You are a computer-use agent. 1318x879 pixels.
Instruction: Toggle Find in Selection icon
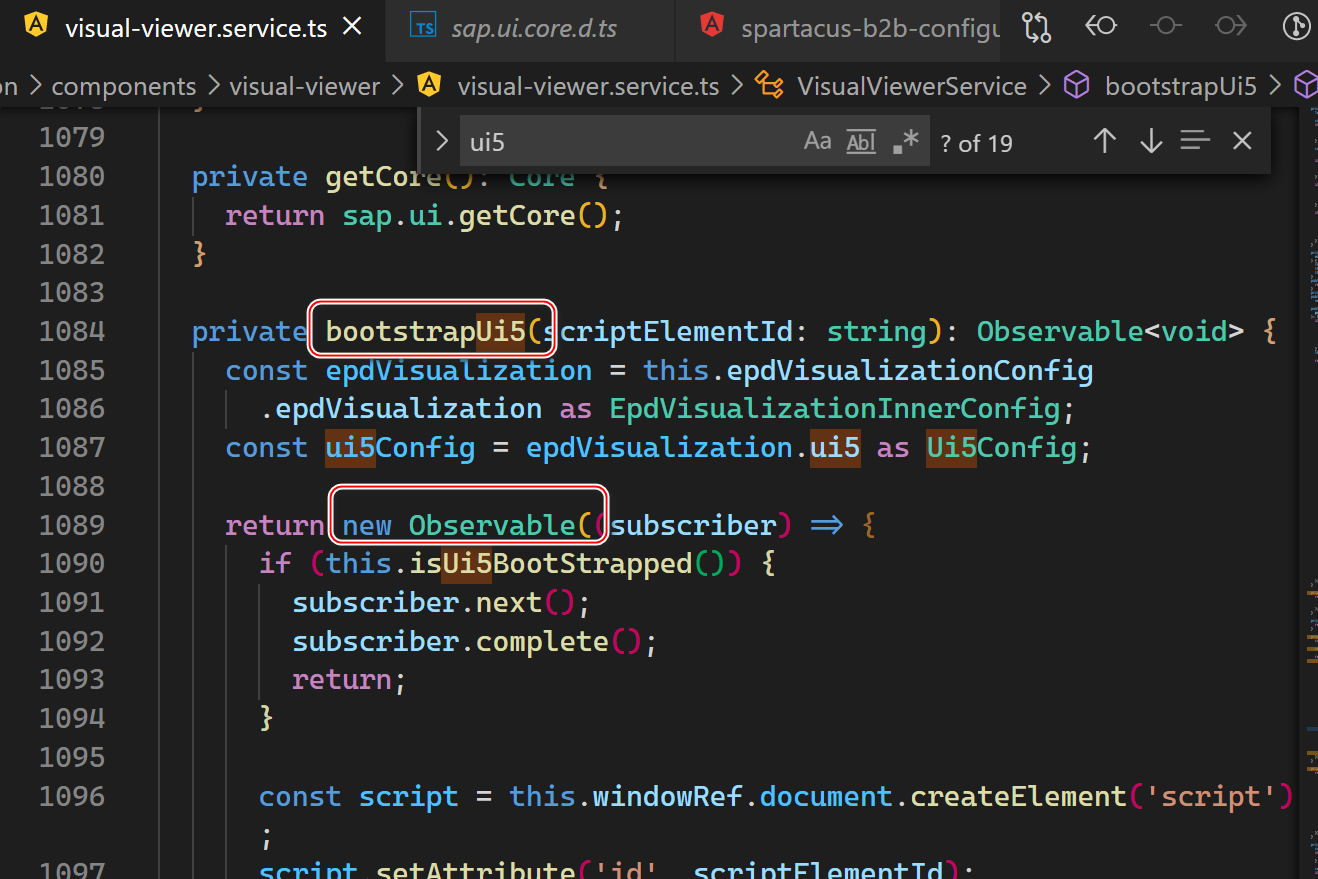click(1196, 141)
